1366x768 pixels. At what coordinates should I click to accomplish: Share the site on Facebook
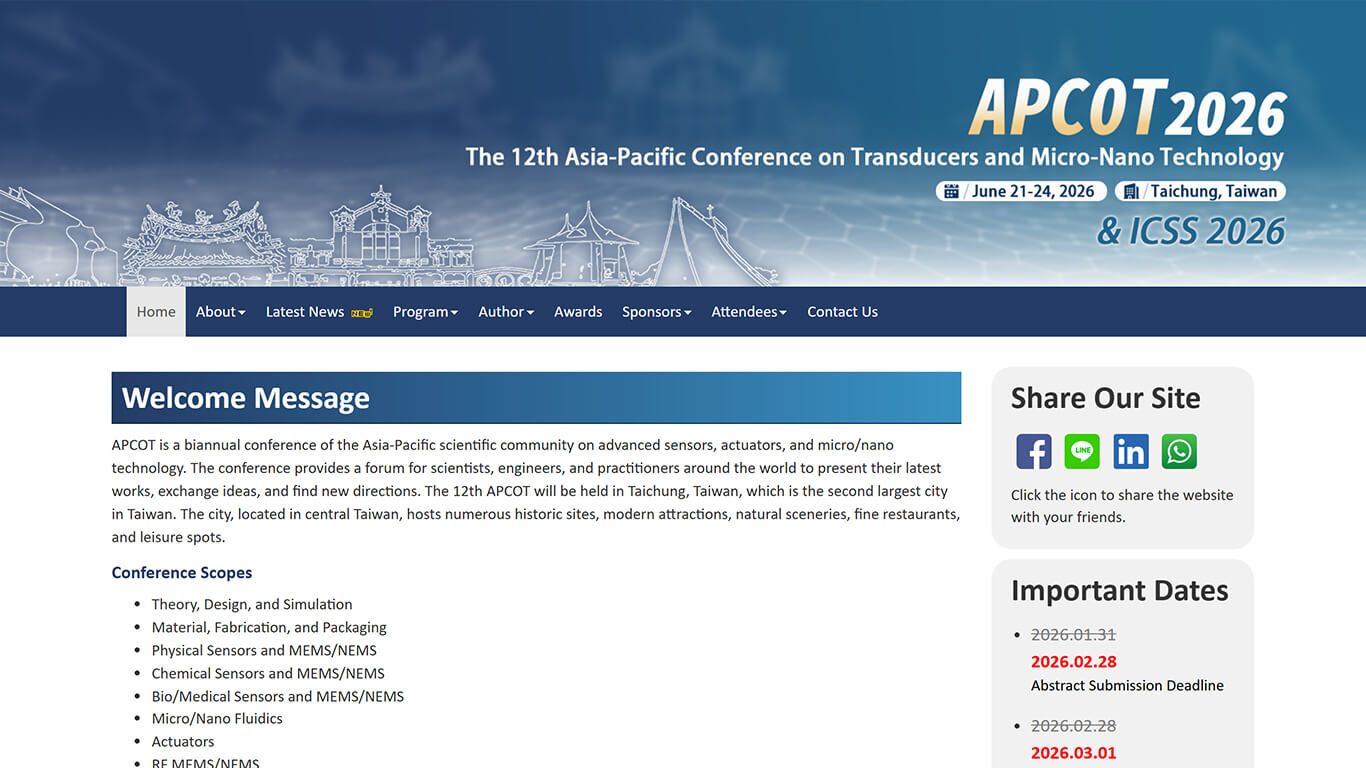click(1033, 452)
